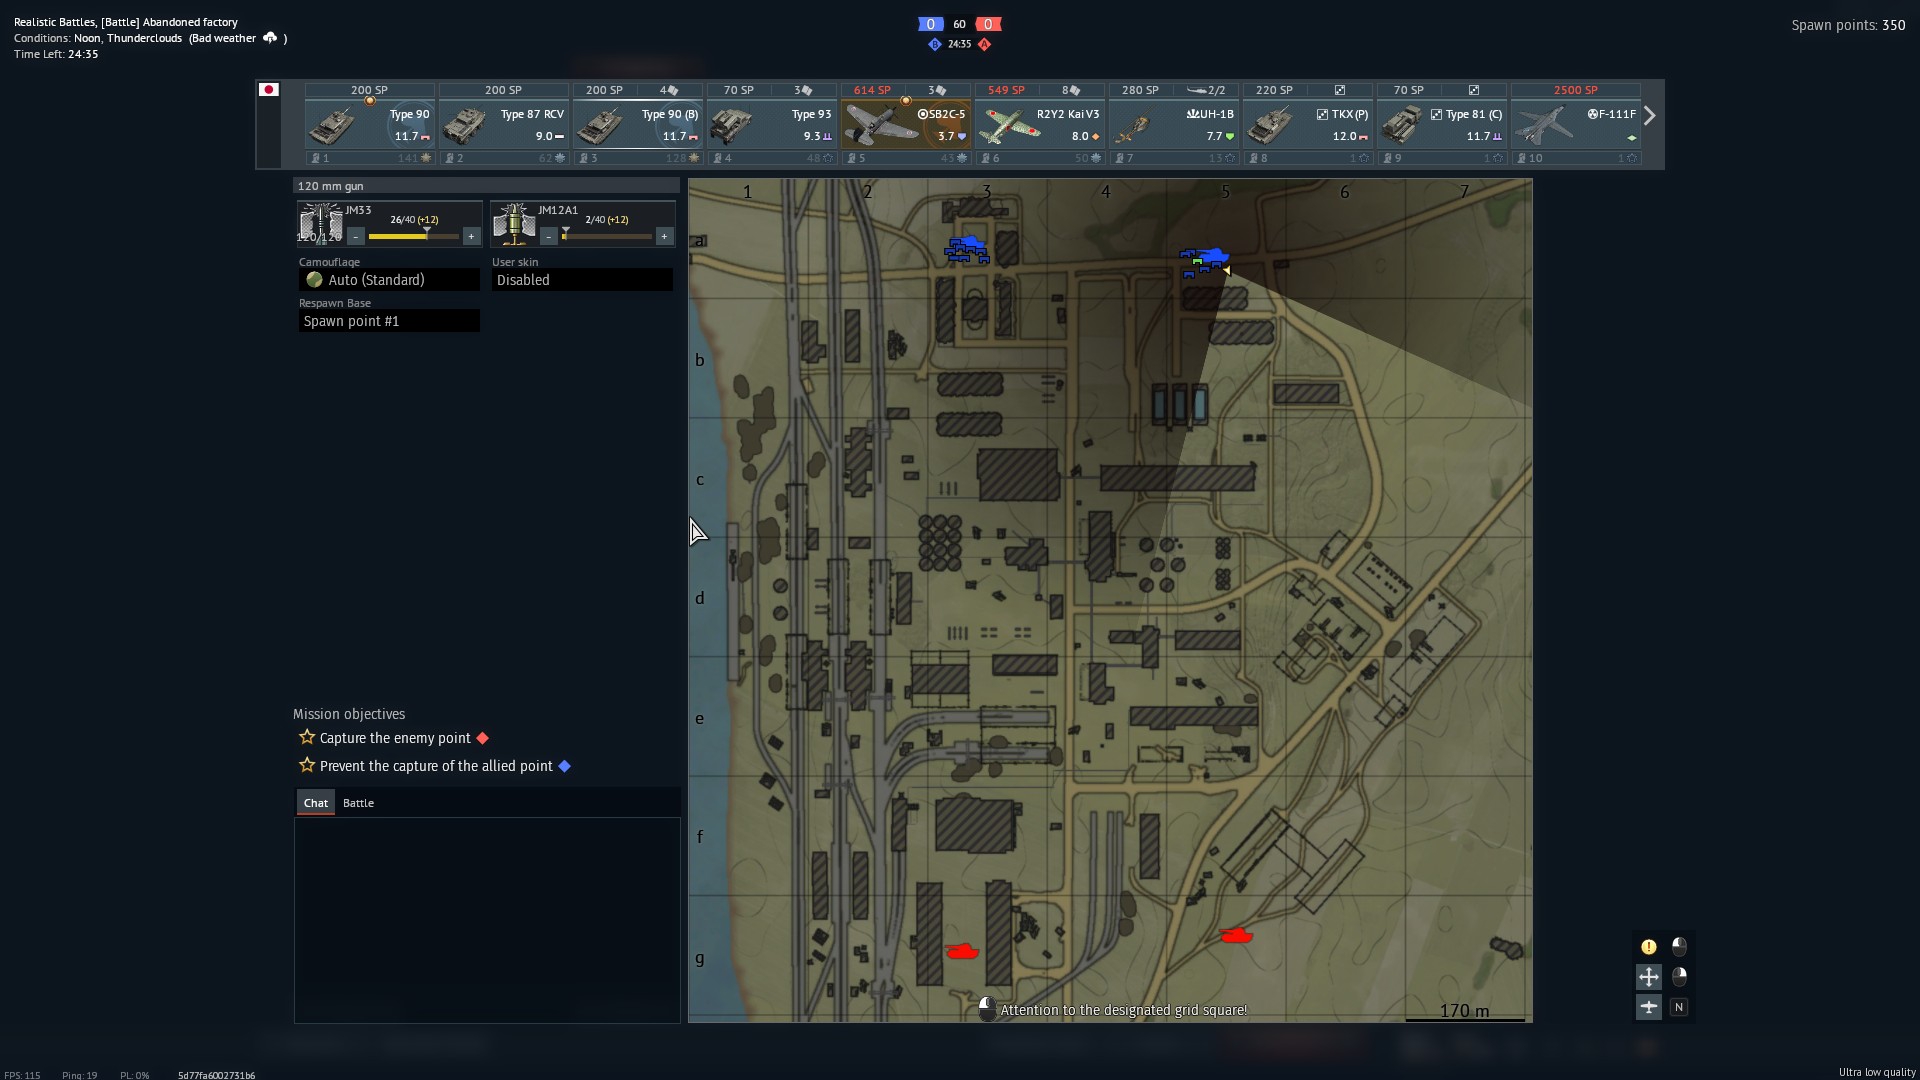Select the Type 87 RCV vehicle slot
1920x1080 pixels.
pos(504,125)
